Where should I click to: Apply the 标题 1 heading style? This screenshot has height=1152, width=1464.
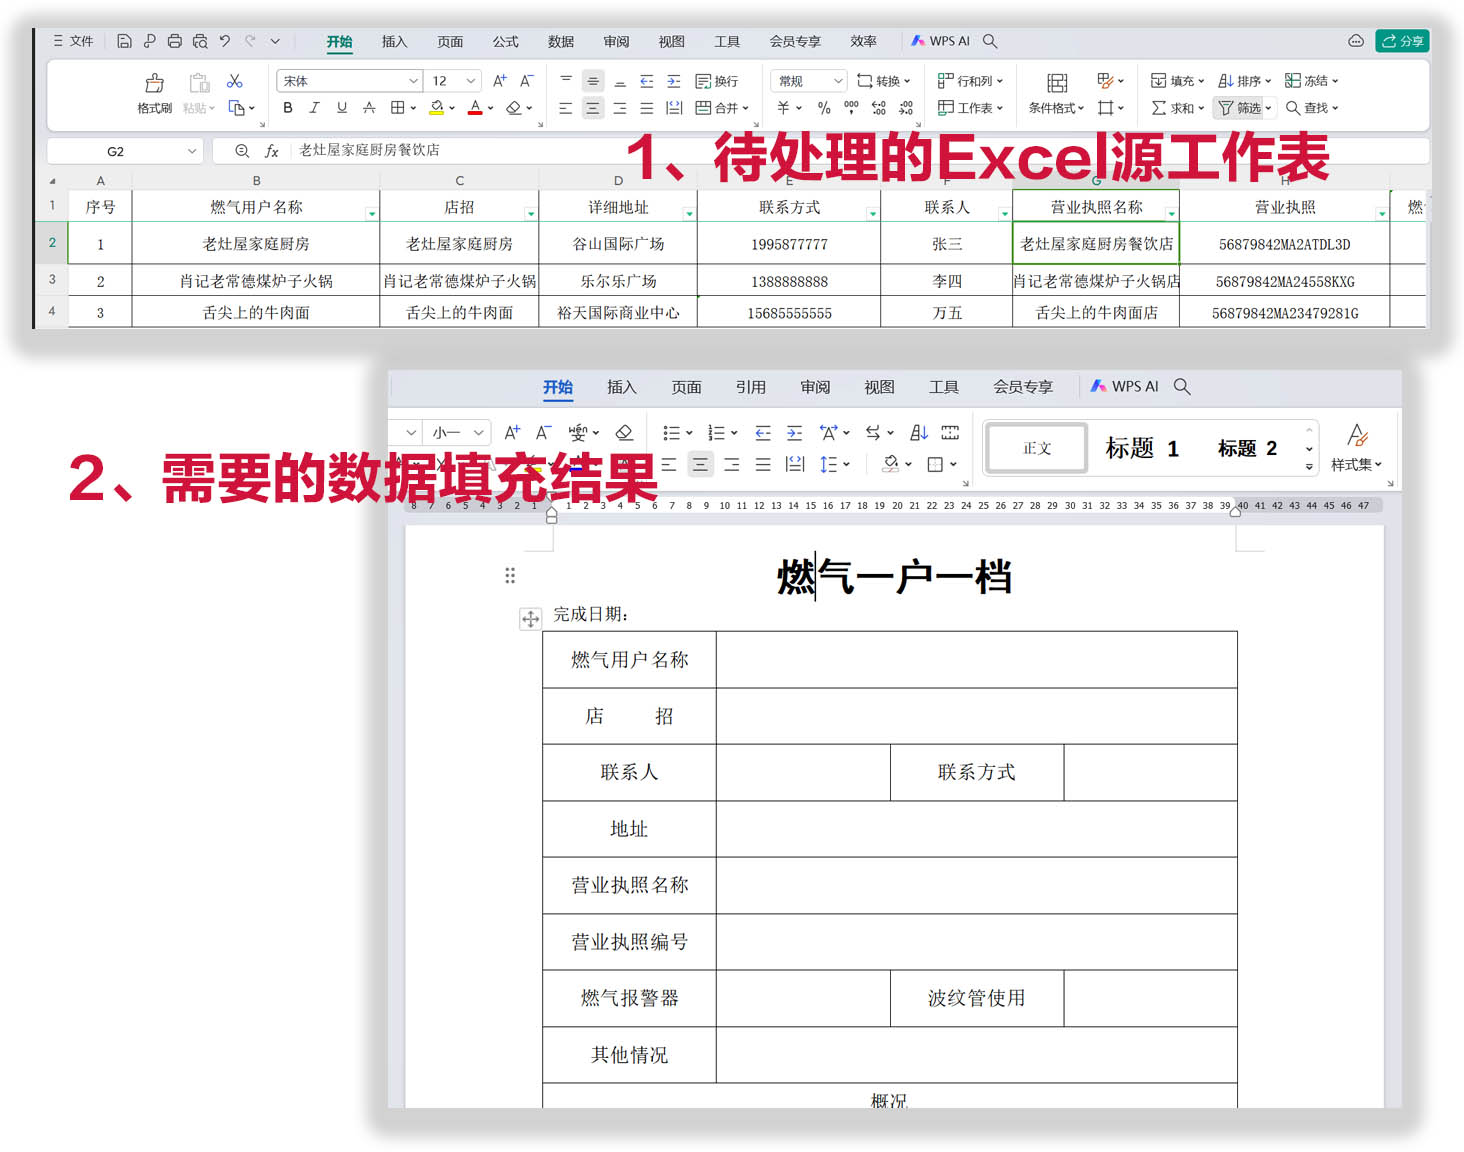click(x=1142, y=448)
